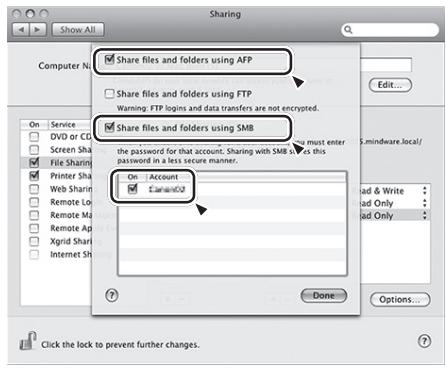Select Internet Sharing service row
The image size is (446, 368).
(x=56, y=254)
